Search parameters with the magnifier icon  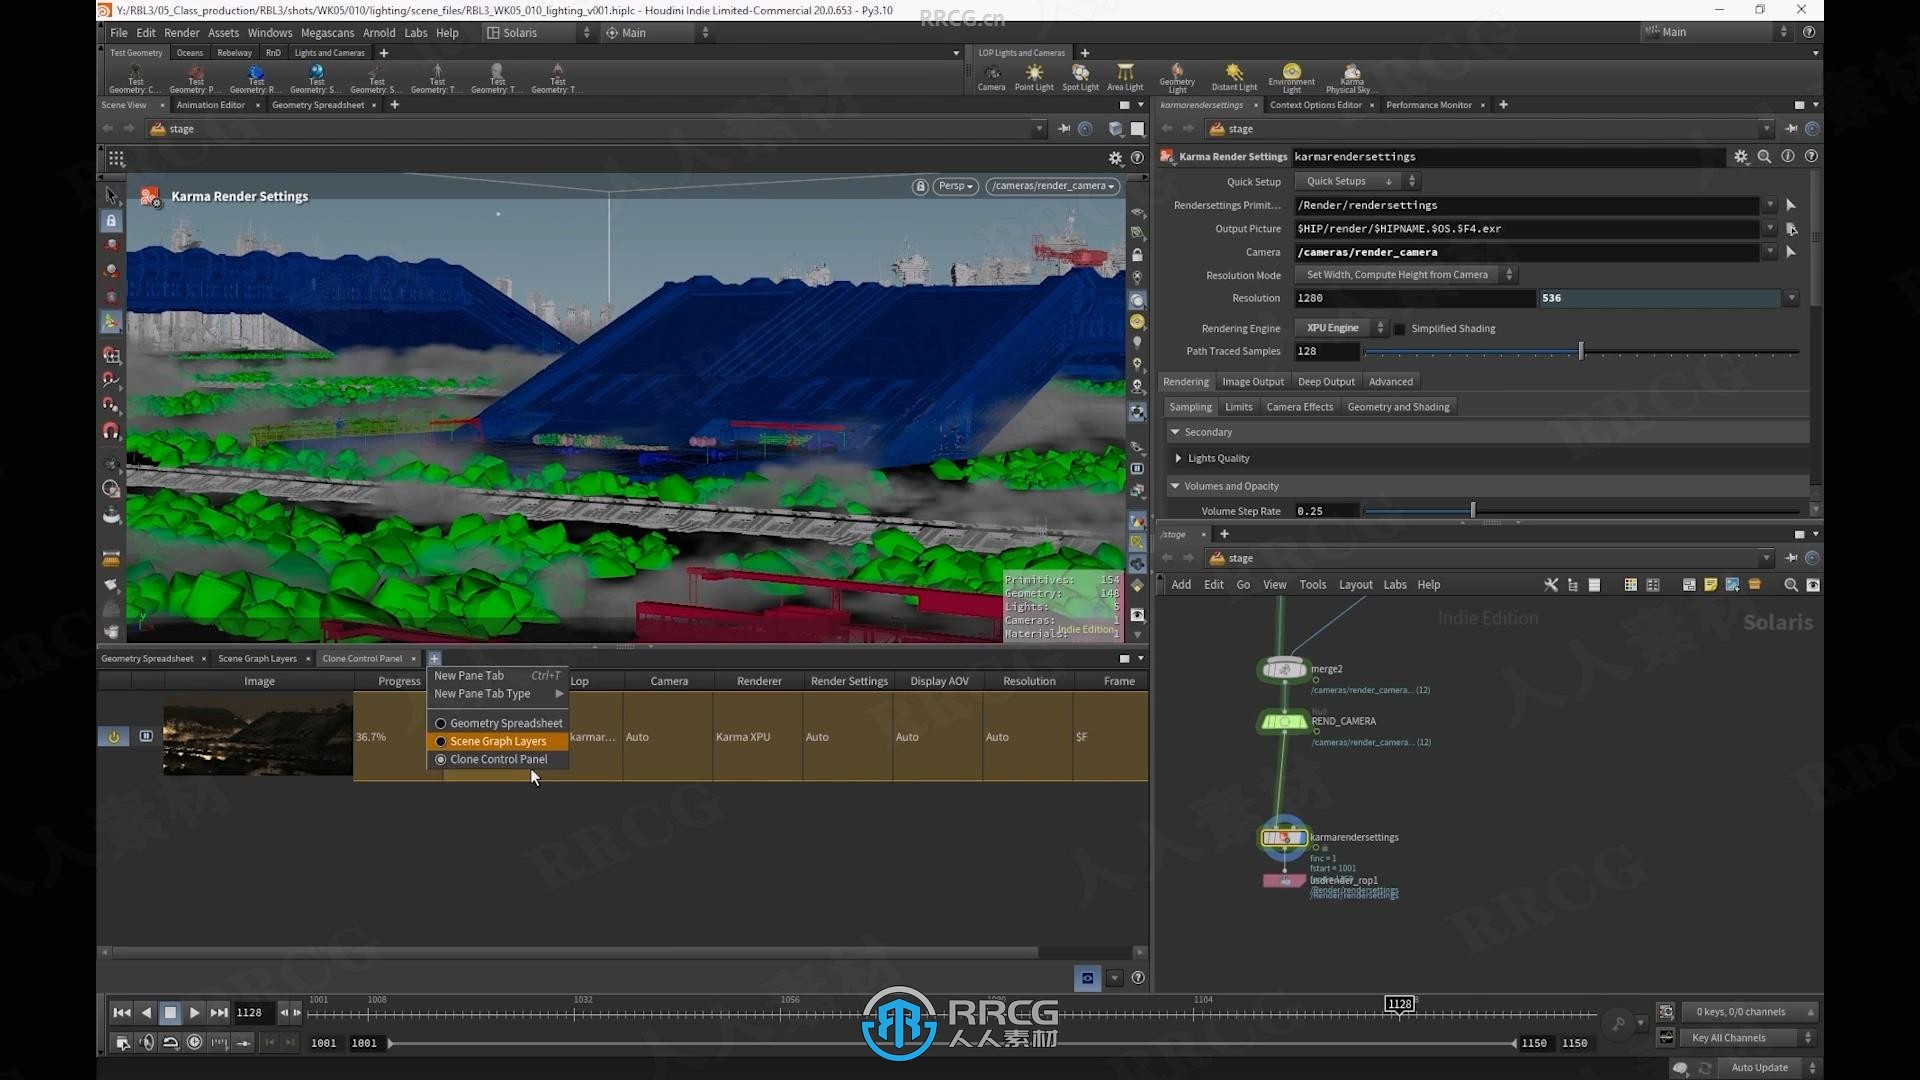(x=1764, y=157)
